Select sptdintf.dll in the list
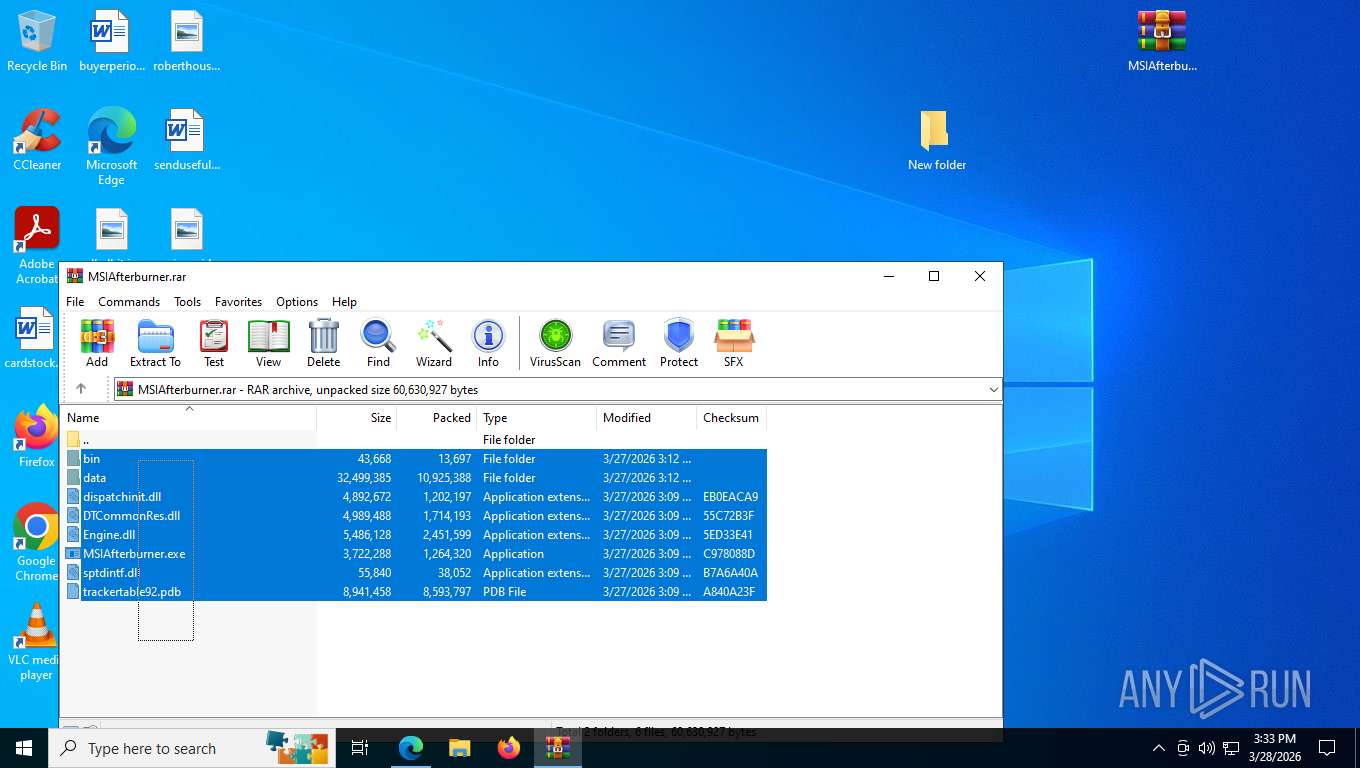The image size is (1360, 768). 414,572
